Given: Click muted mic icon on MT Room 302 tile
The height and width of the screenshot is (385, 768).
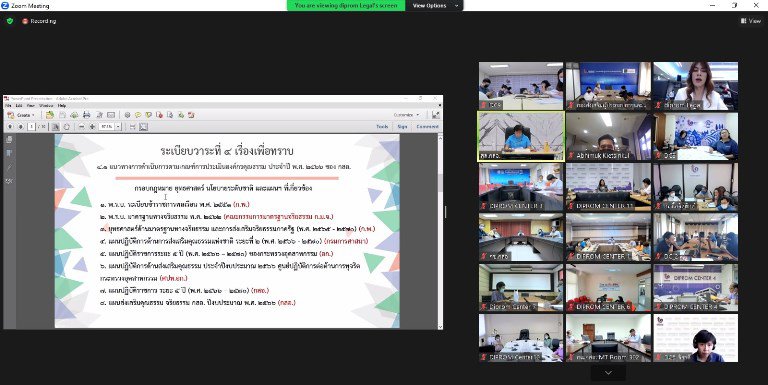Looking at the screenshot, I should (571, 358).
